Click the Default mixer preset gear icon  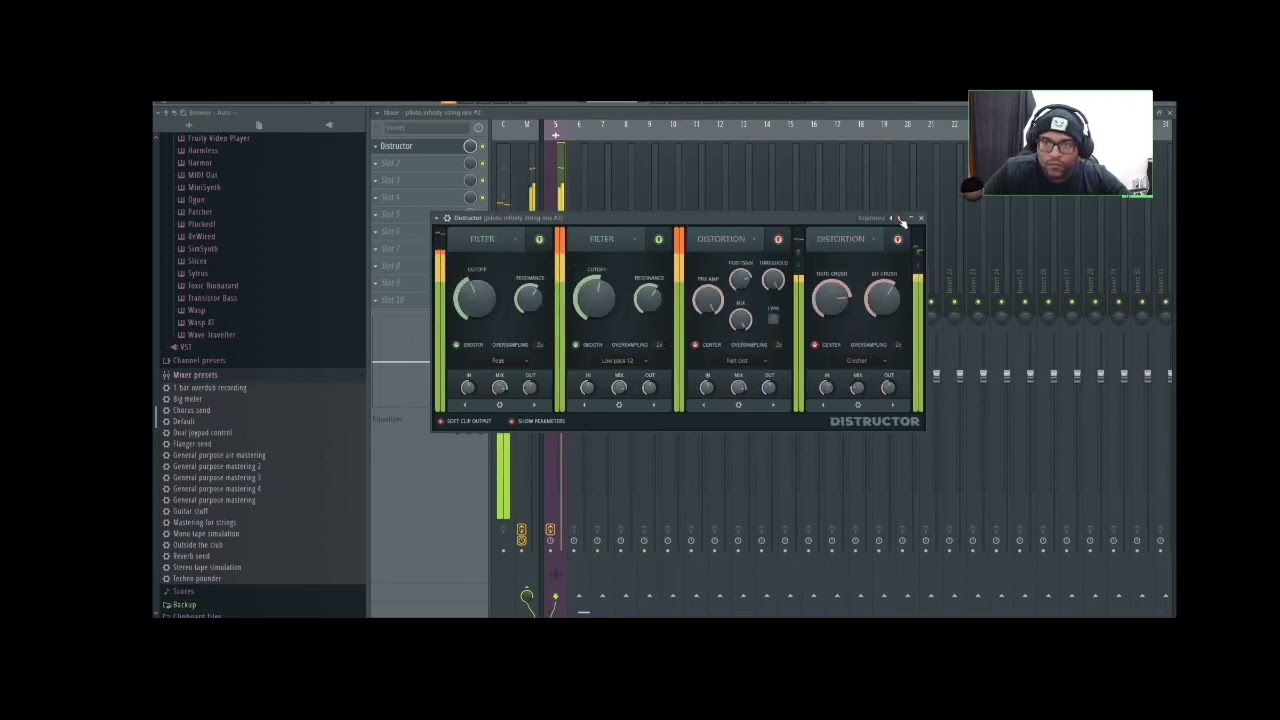pyautogui.click(x=166, y=422)
